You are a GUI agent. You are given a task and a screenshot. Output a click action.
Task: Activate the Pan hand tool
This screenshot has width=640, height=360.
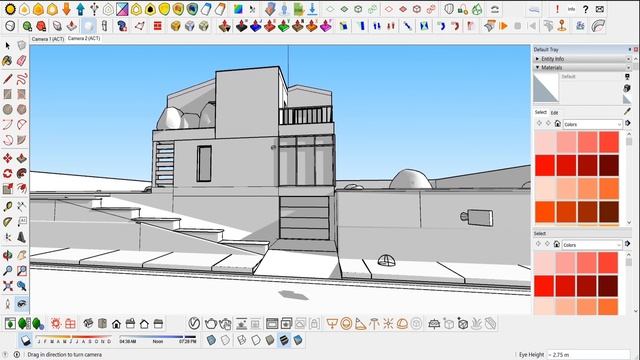(22, 255)
